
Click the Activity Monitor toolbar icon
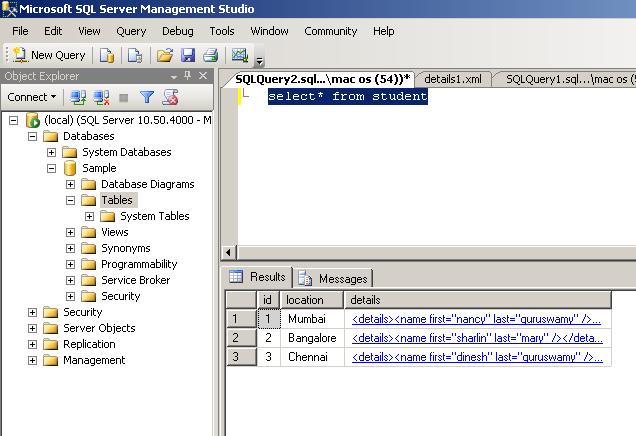240,55
